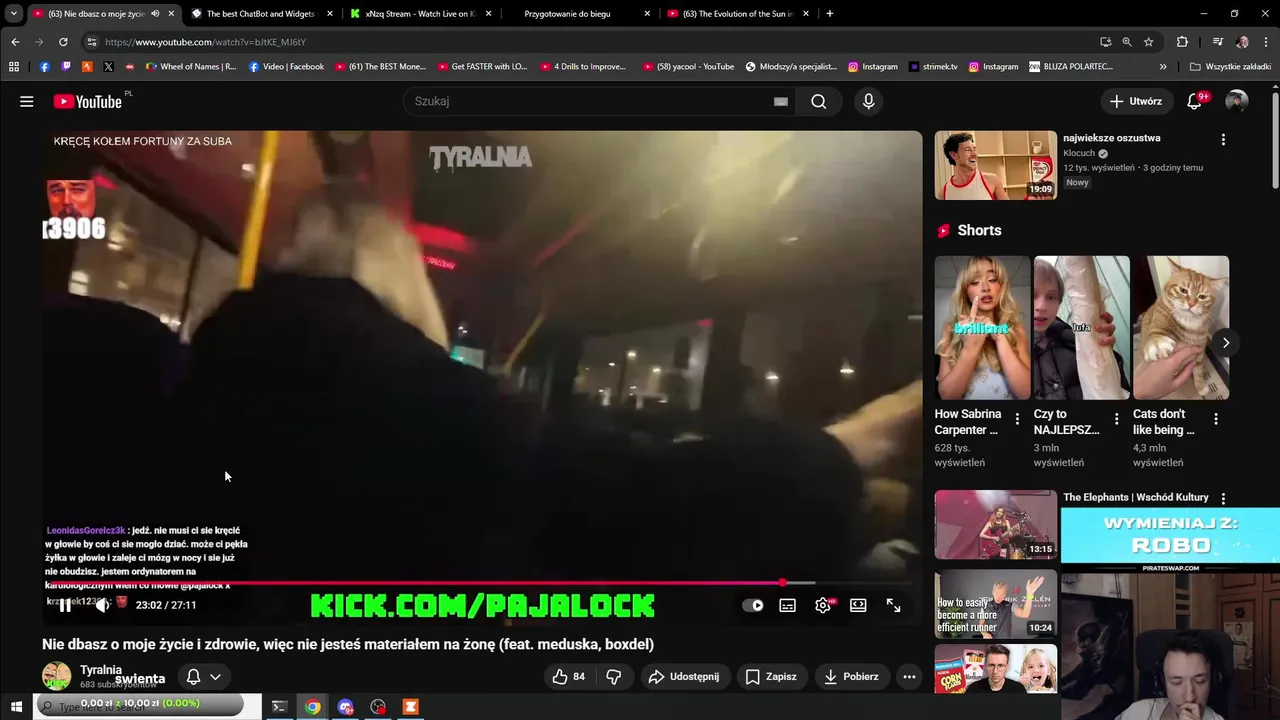Open the tab search dropdown arrow
Viewport: 1280px width, 720px height.
13,14
